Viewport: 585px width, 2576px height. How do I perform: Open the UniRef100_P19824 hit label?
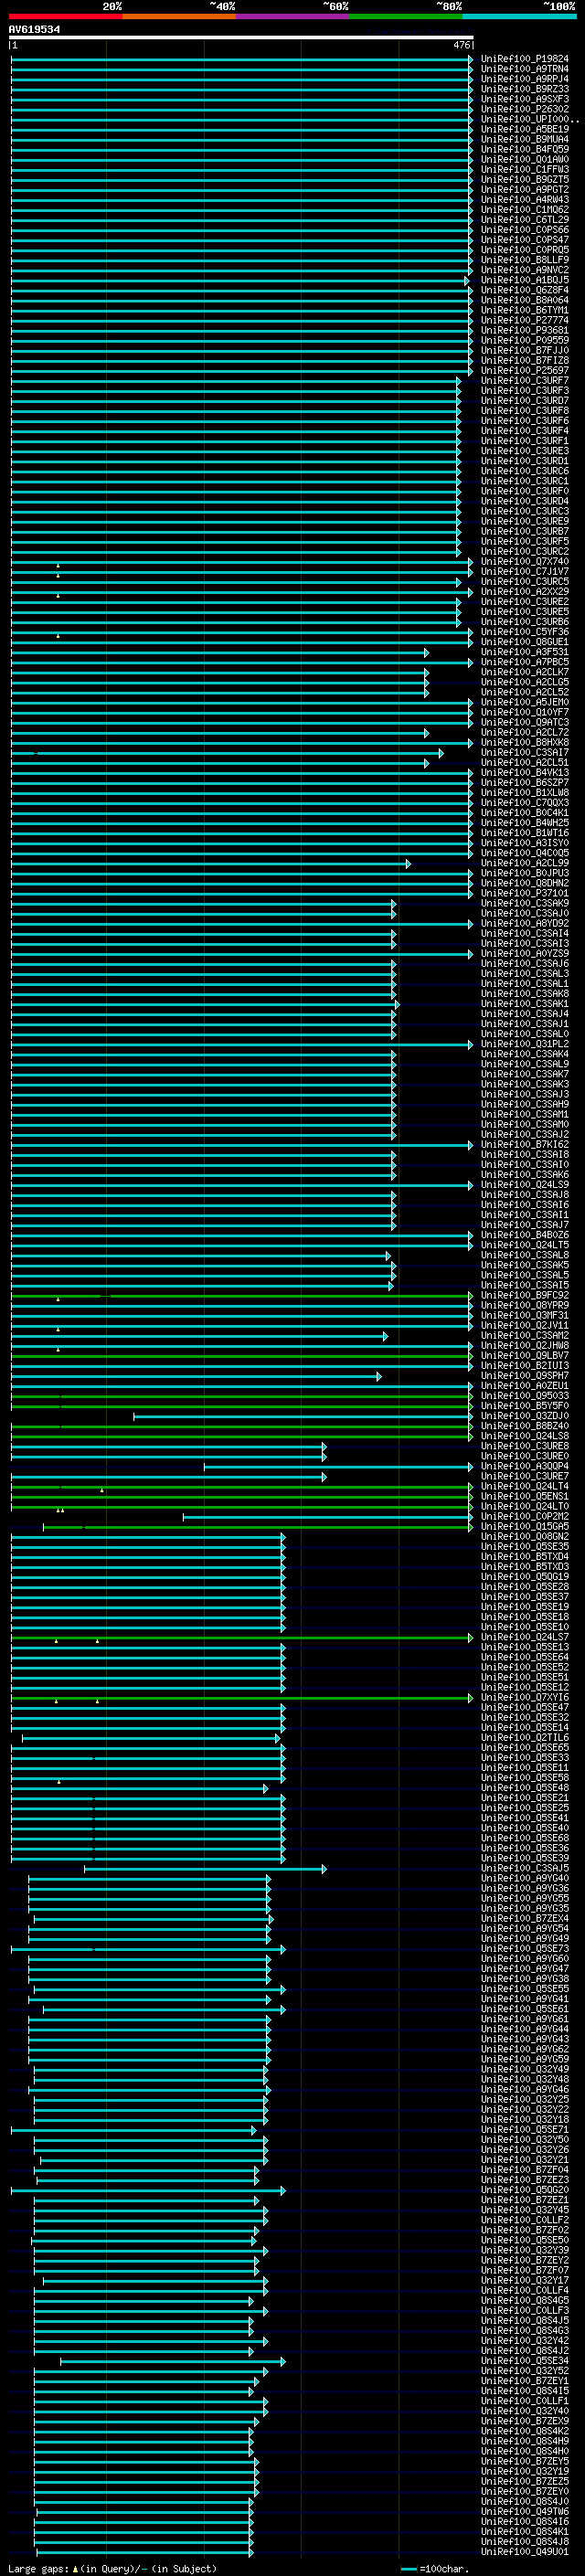click(x=524, y=59)
